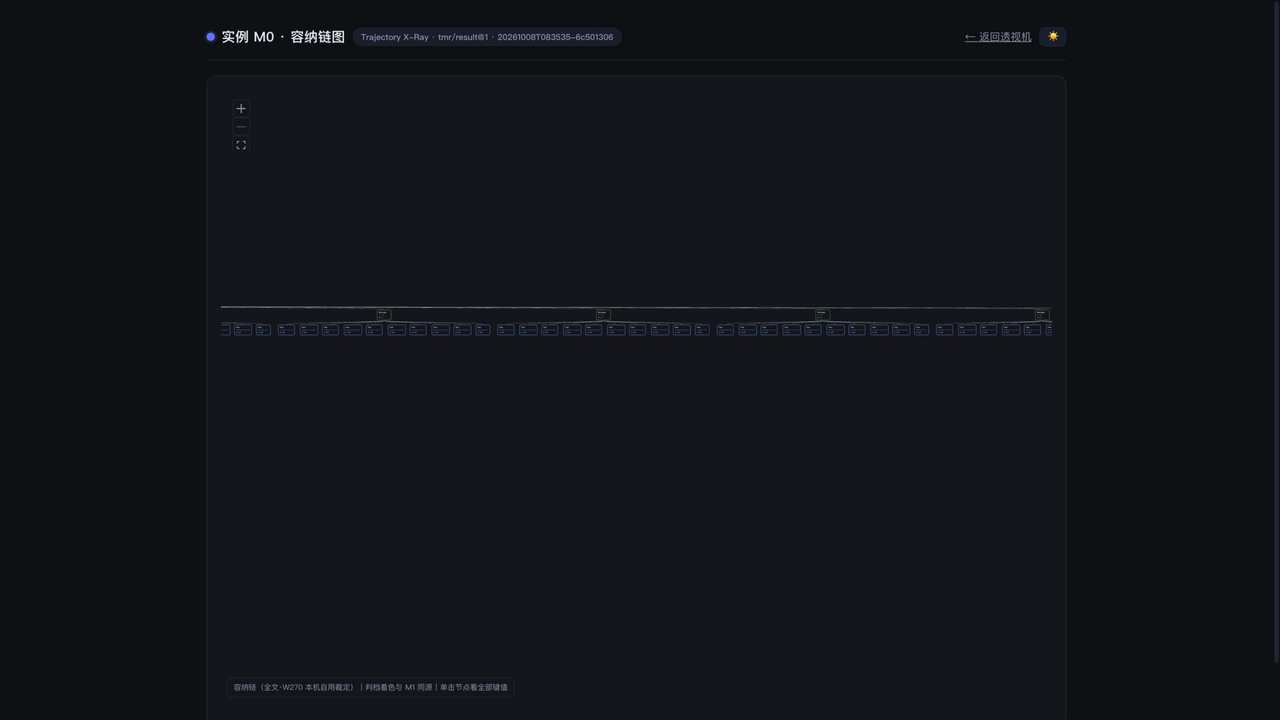Zoom in on the graph canvas
The image size is (1280, 720).
tap(241, 109)
